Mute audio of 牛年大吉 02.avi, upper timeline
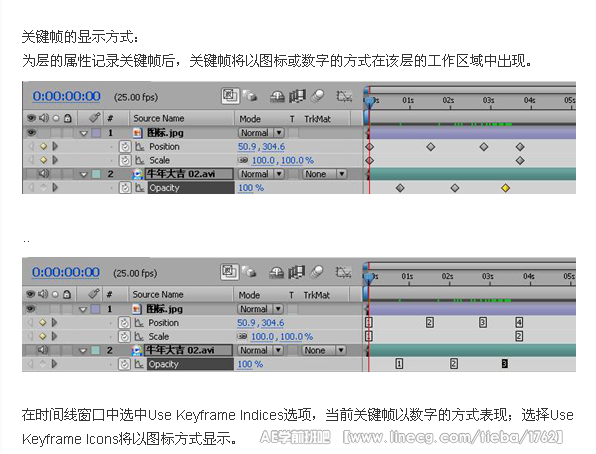Viewport: 596px width, 454px height. tap(43, 174)
